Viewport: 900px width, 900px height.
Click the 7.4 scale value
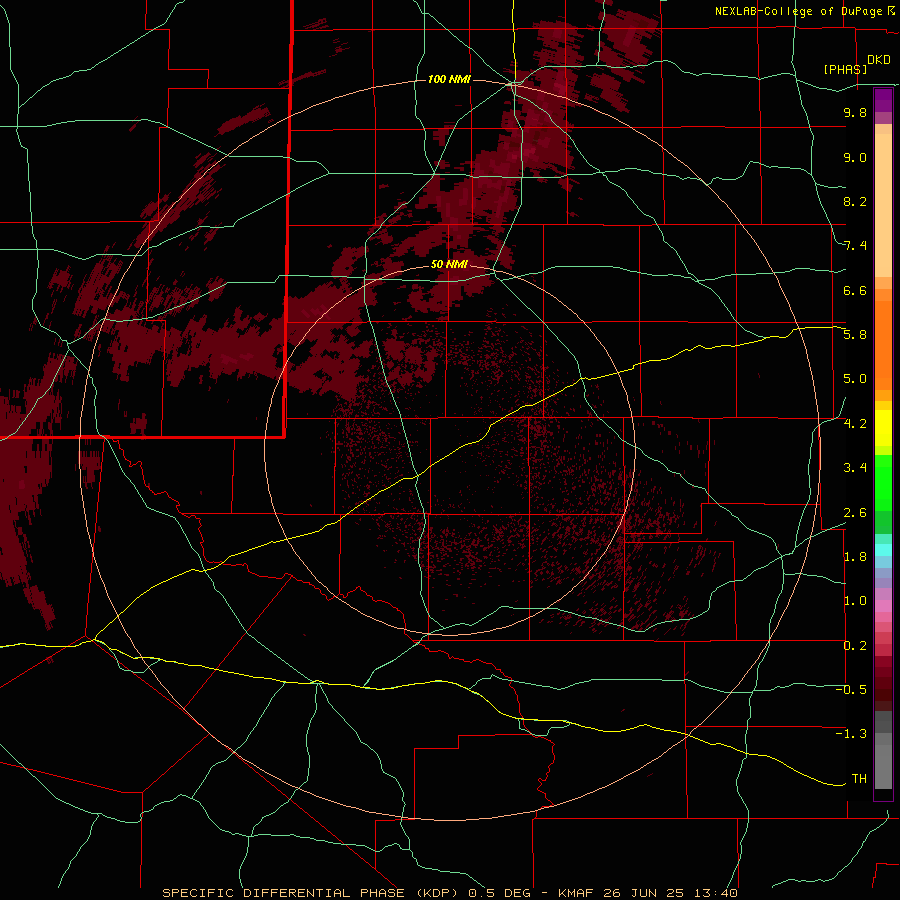pyautogui.click(x=855, y=245)
